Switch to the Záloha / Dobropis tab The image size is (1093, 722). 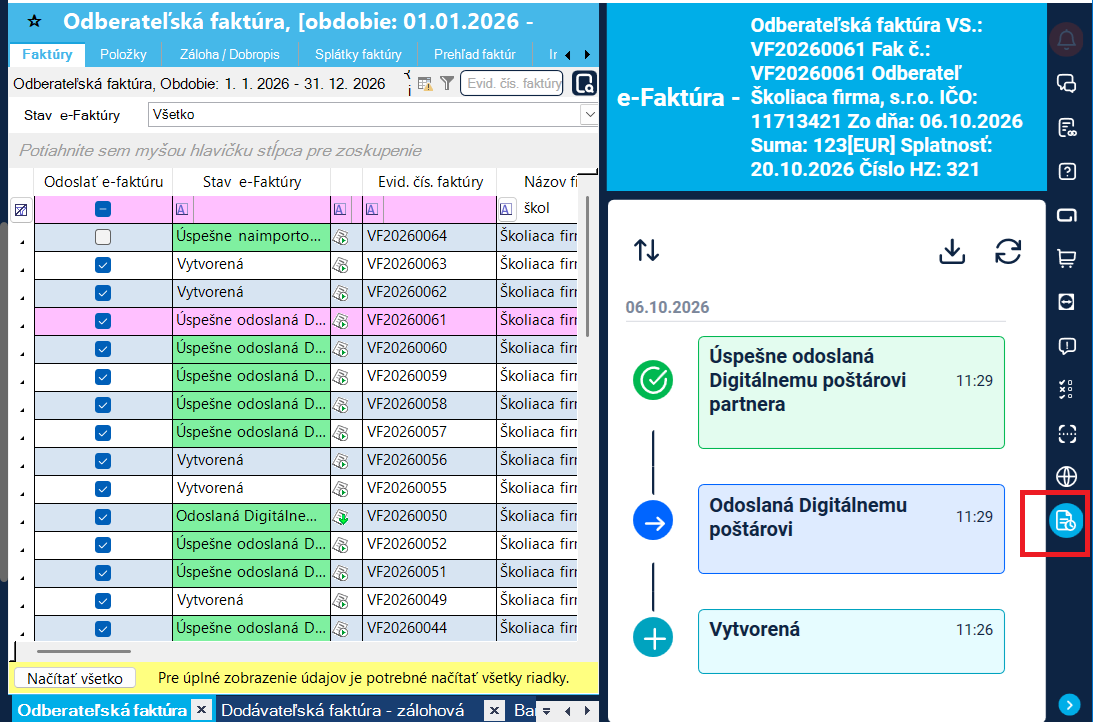tap(230, 54)
